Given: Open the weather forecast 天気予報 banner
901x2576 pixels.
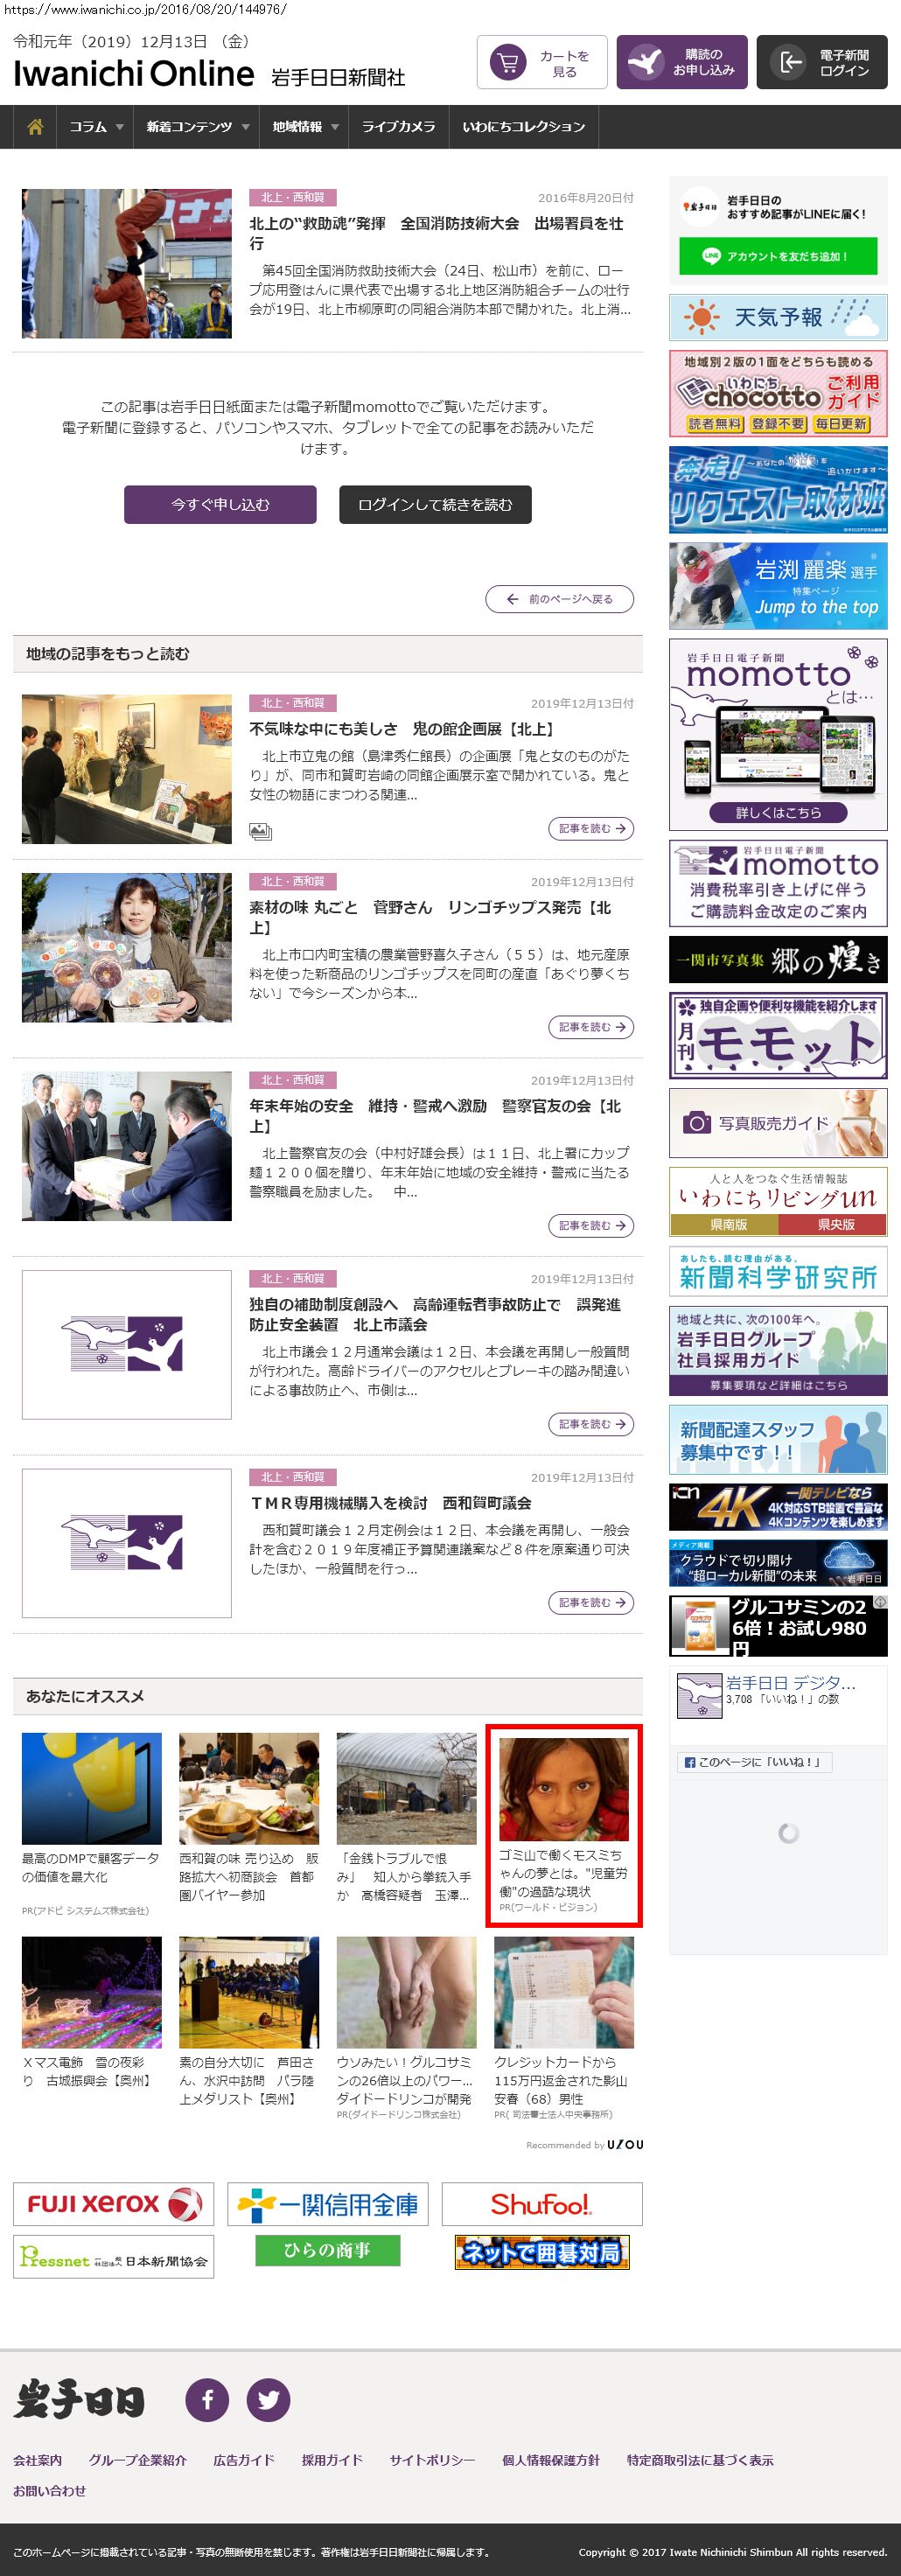Looking at the screenshot, I should coord(777,318).
